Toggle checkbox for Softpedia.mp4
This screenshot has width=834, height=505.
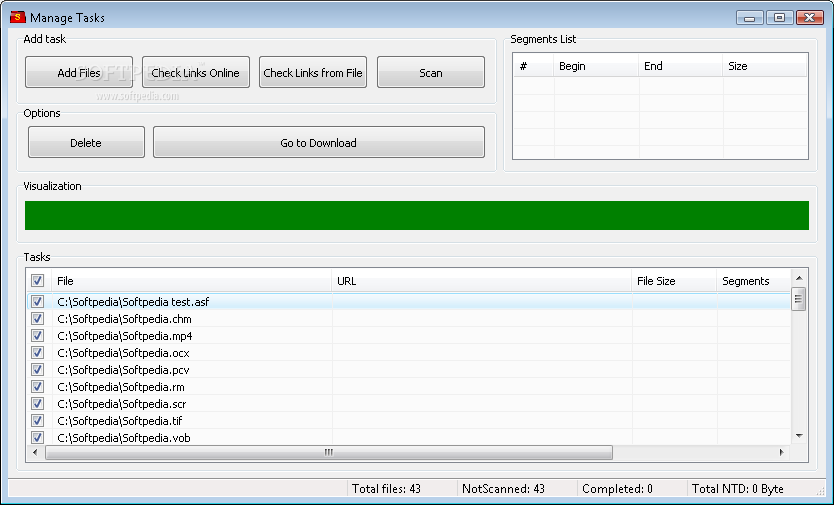click(37, 336)
